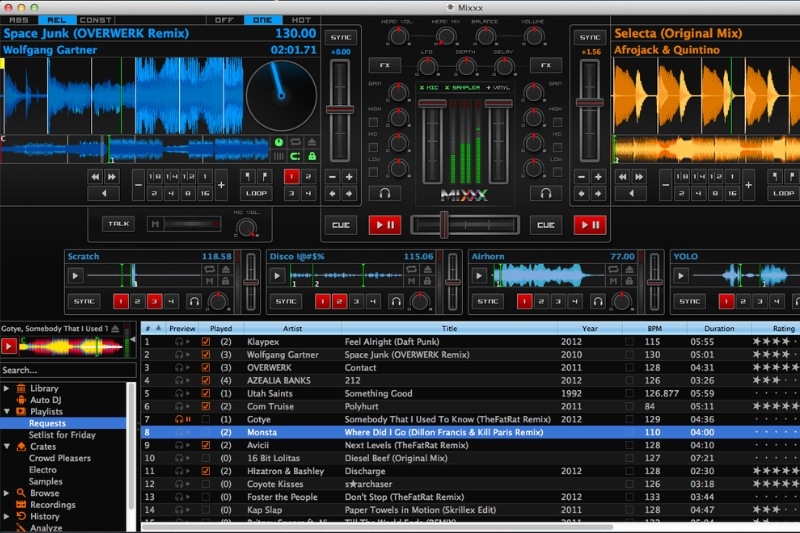Pause preview of Gotye track in list
800x533 pixels.
point(188,419)
